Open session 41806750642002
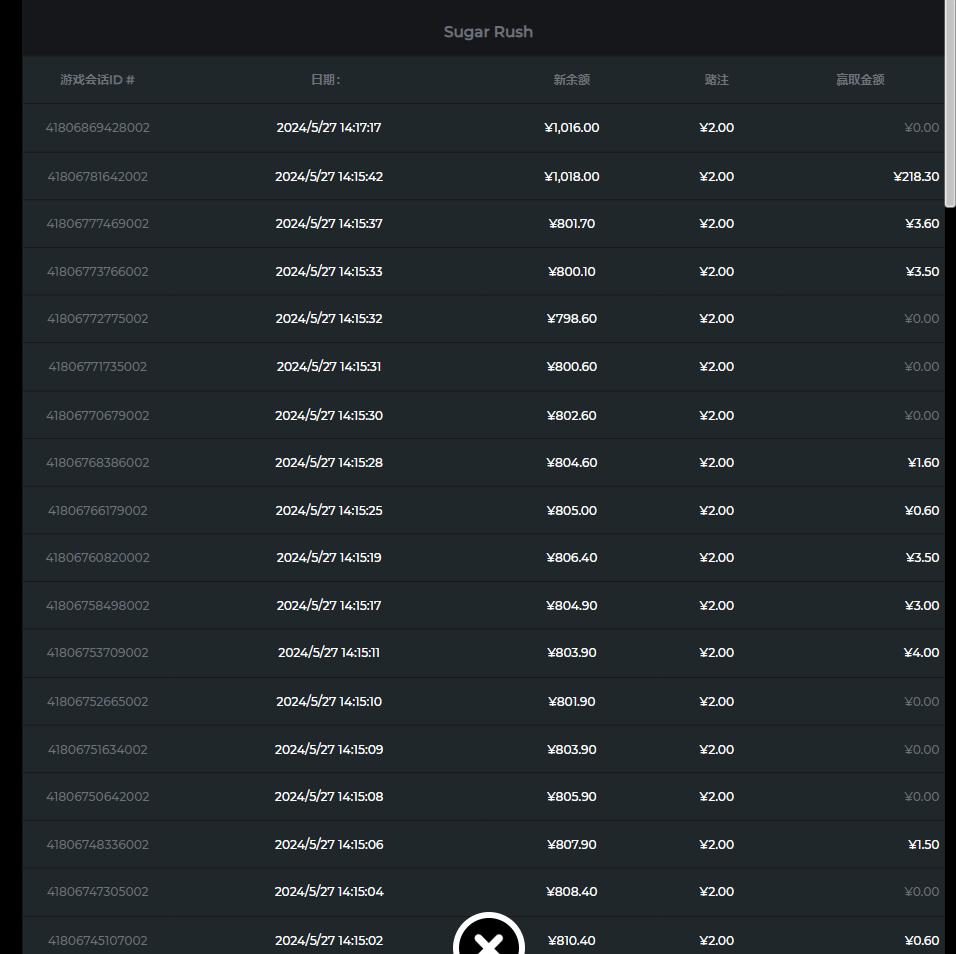The image size is (956, 954). pos(98,797)
